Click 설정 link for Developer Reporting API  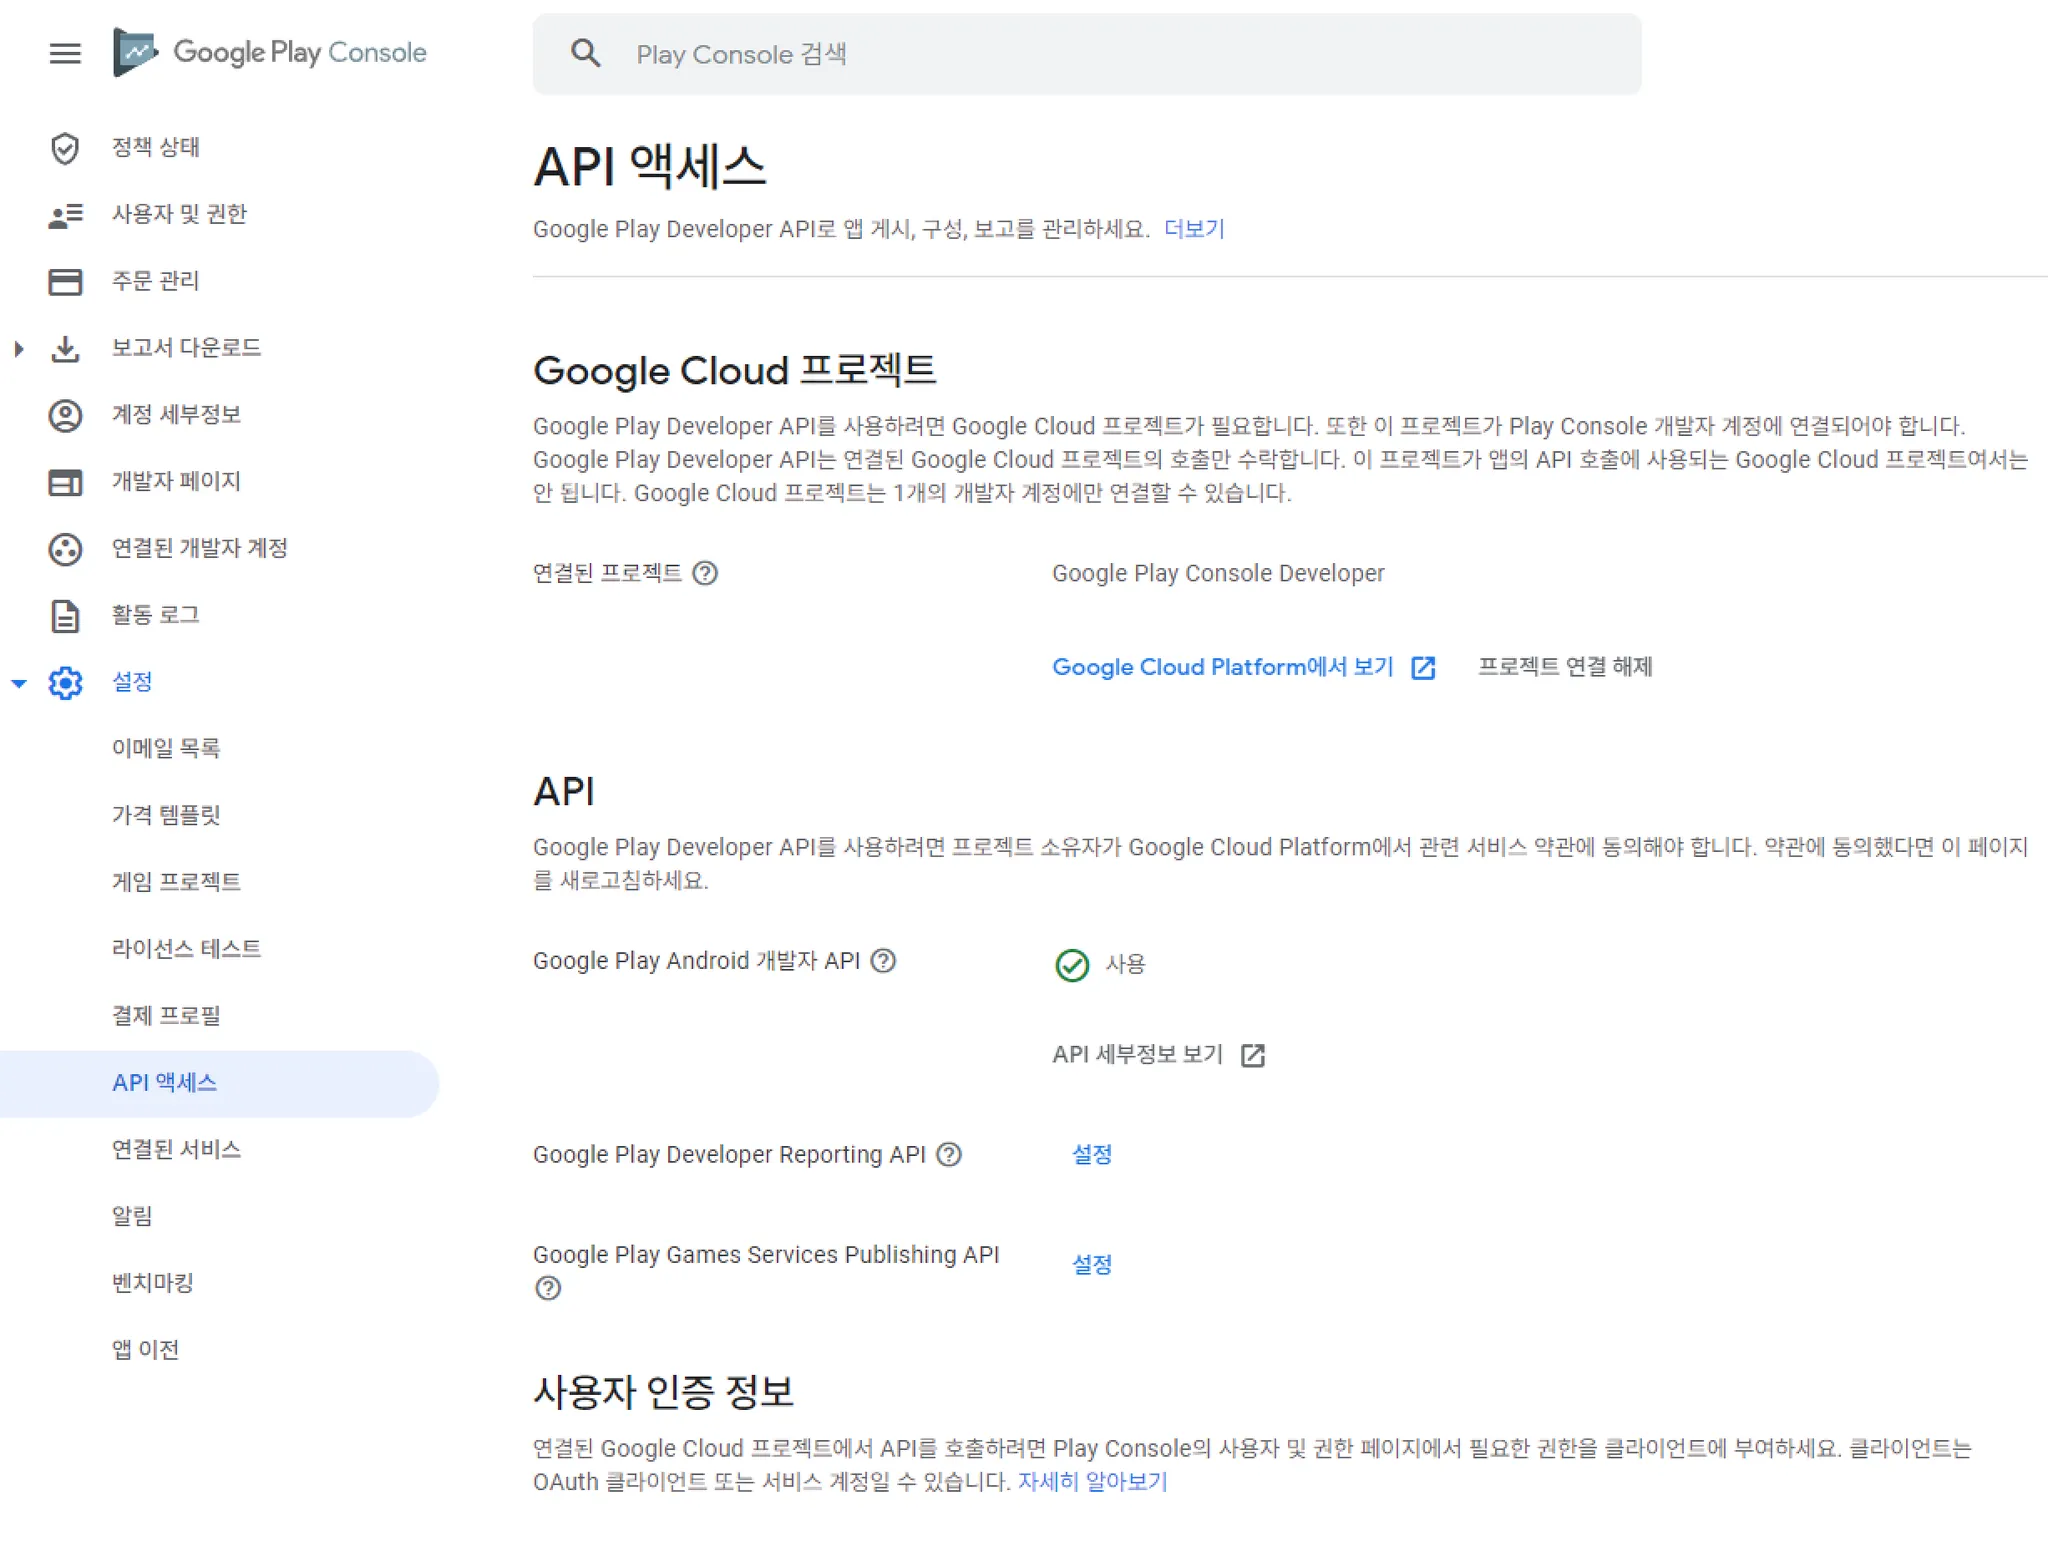(x=1091, y=1155)
